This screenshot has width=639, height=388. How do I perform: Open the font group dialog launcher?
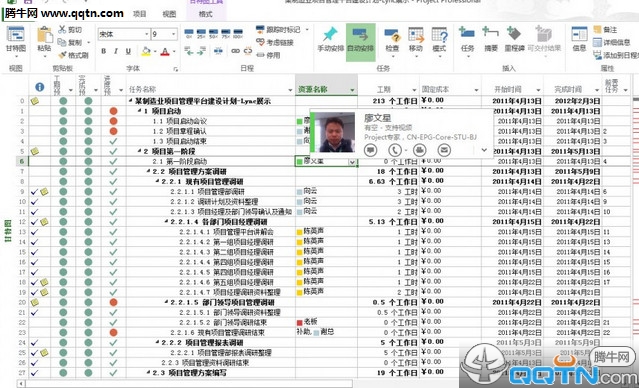click(176, 69)
